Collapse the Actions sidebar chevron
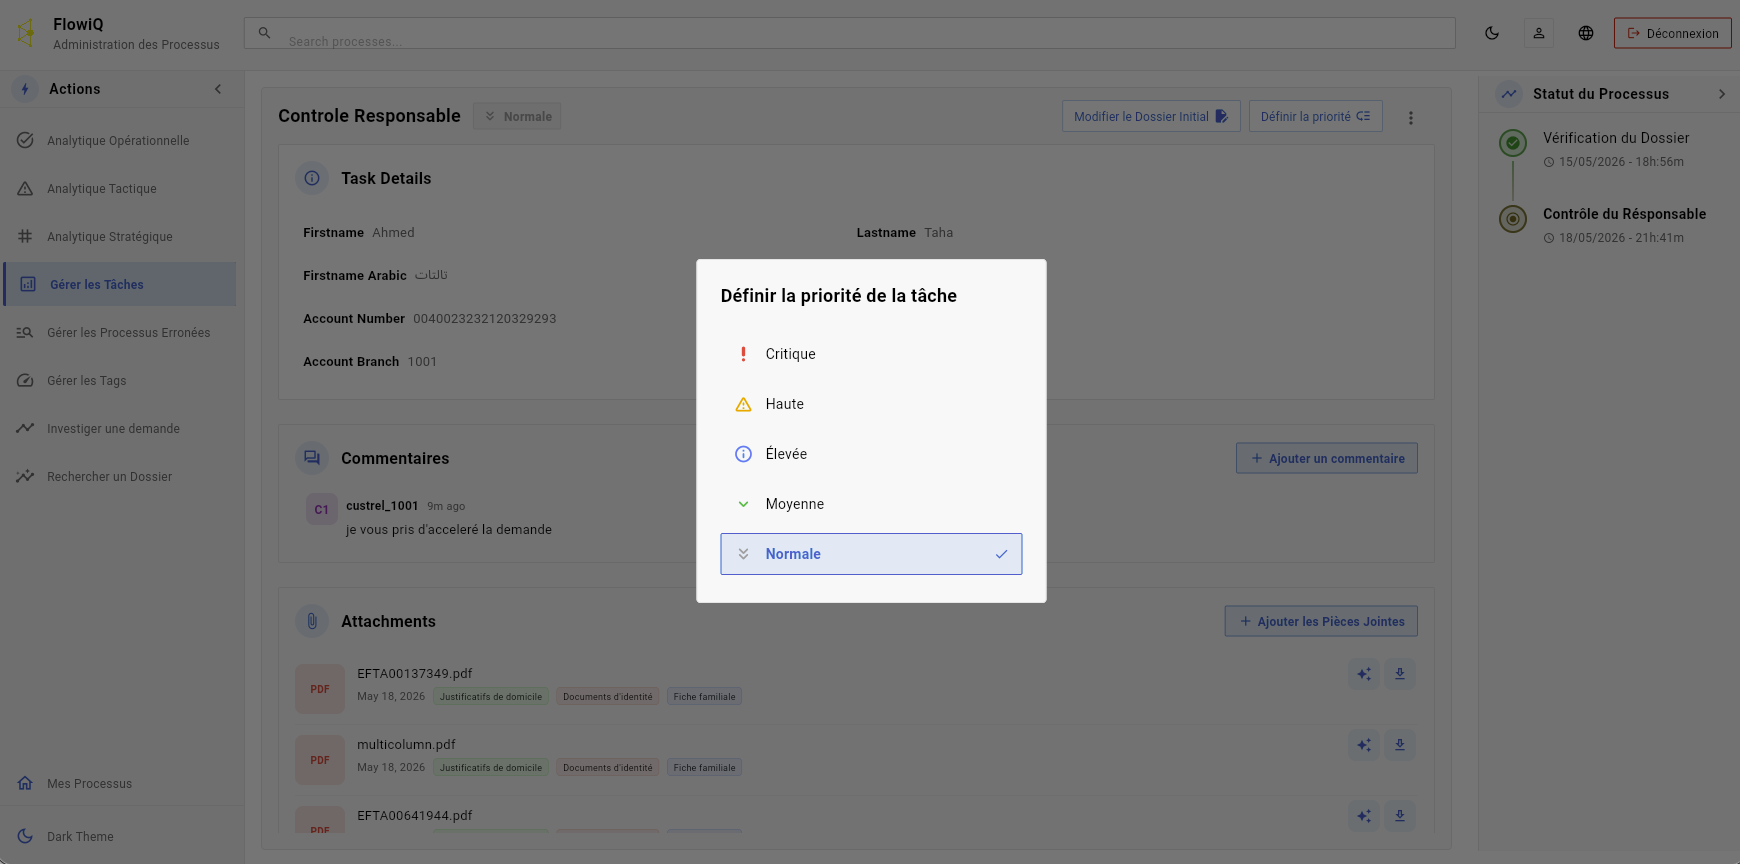The height and width of the screenshot is (864, 1740). coord(218,89)
